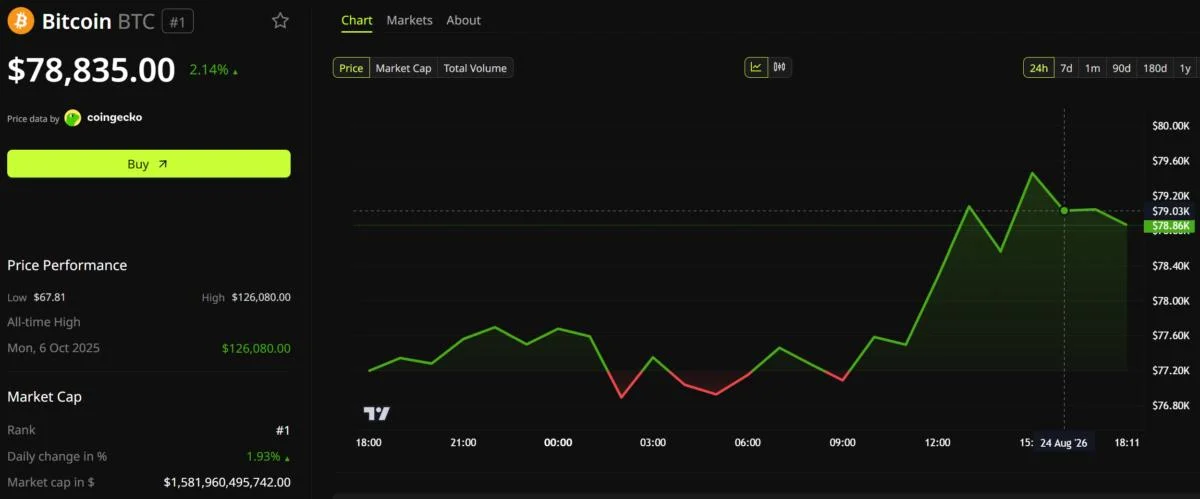Click the All-time High label
The width and height of the screenshot is (1200, 499).
coord(44,322)
